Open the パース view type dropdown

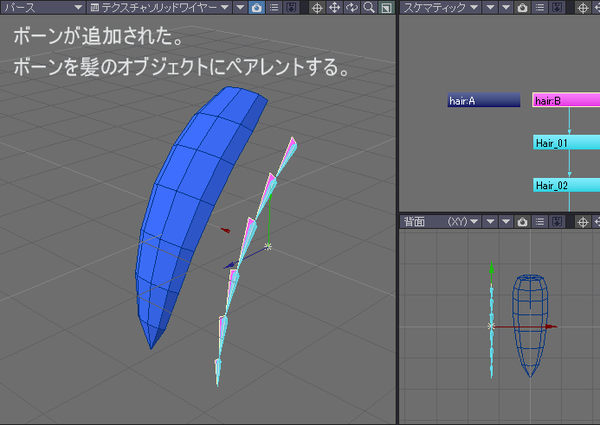[x=42, y=7]
